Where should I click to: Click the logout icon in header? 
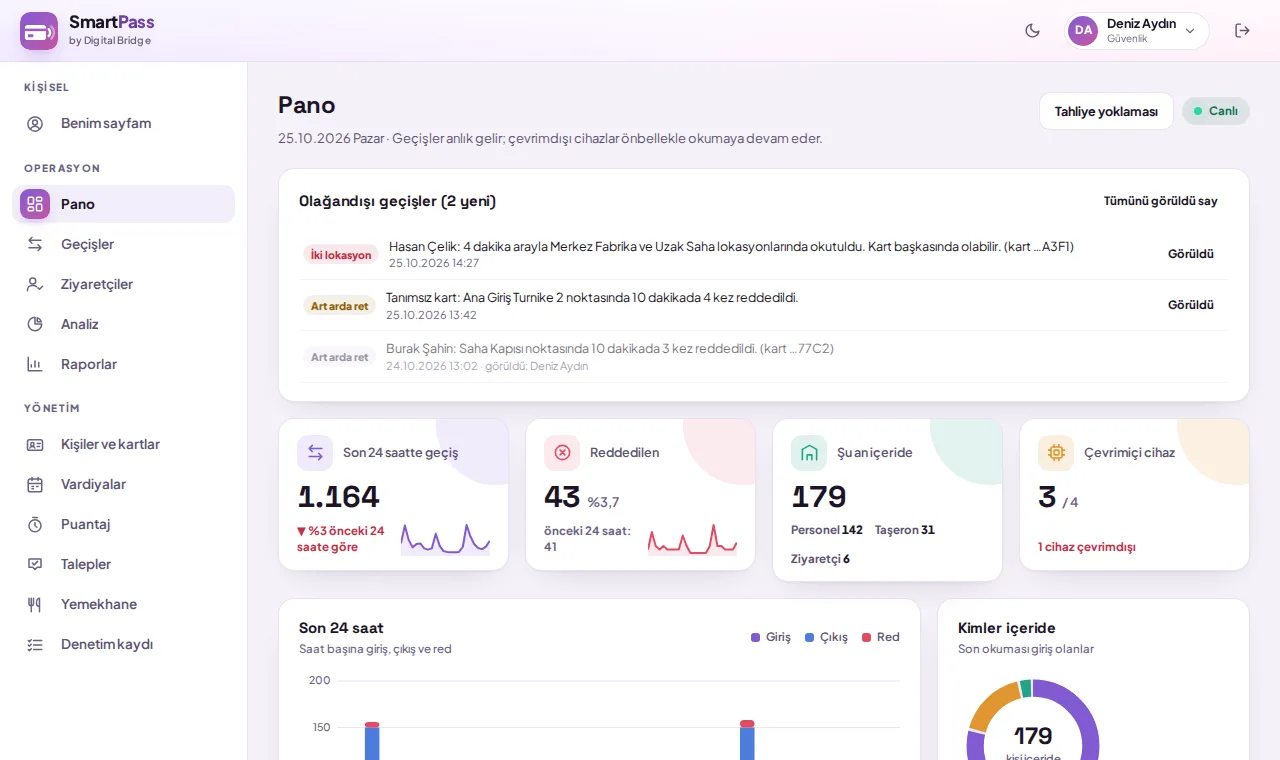point(1242,31)
